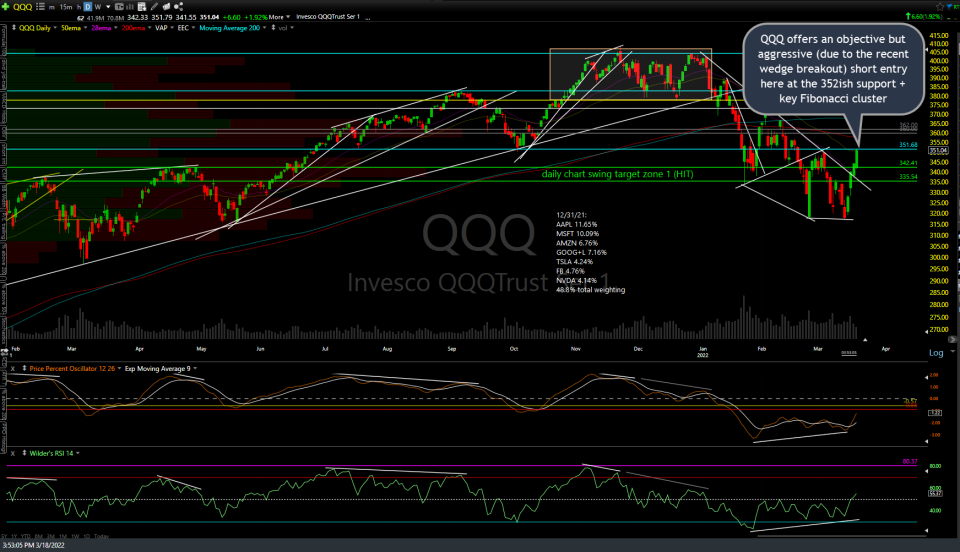Open the 200ema indicator dropdown
The width and height of the screenshot is (960, 552).
point(149,28)
